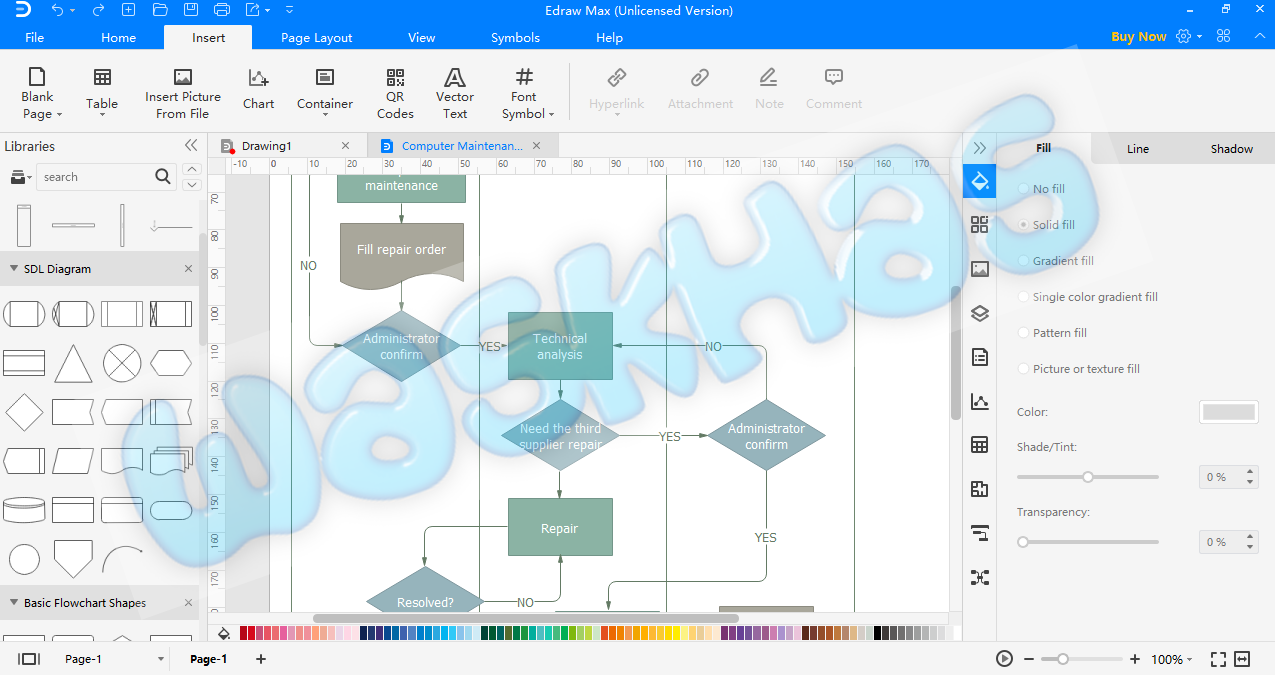1275x675 pixels.
Task: Open the Layers panel icon in right sidebar
Action: point(979,313)
